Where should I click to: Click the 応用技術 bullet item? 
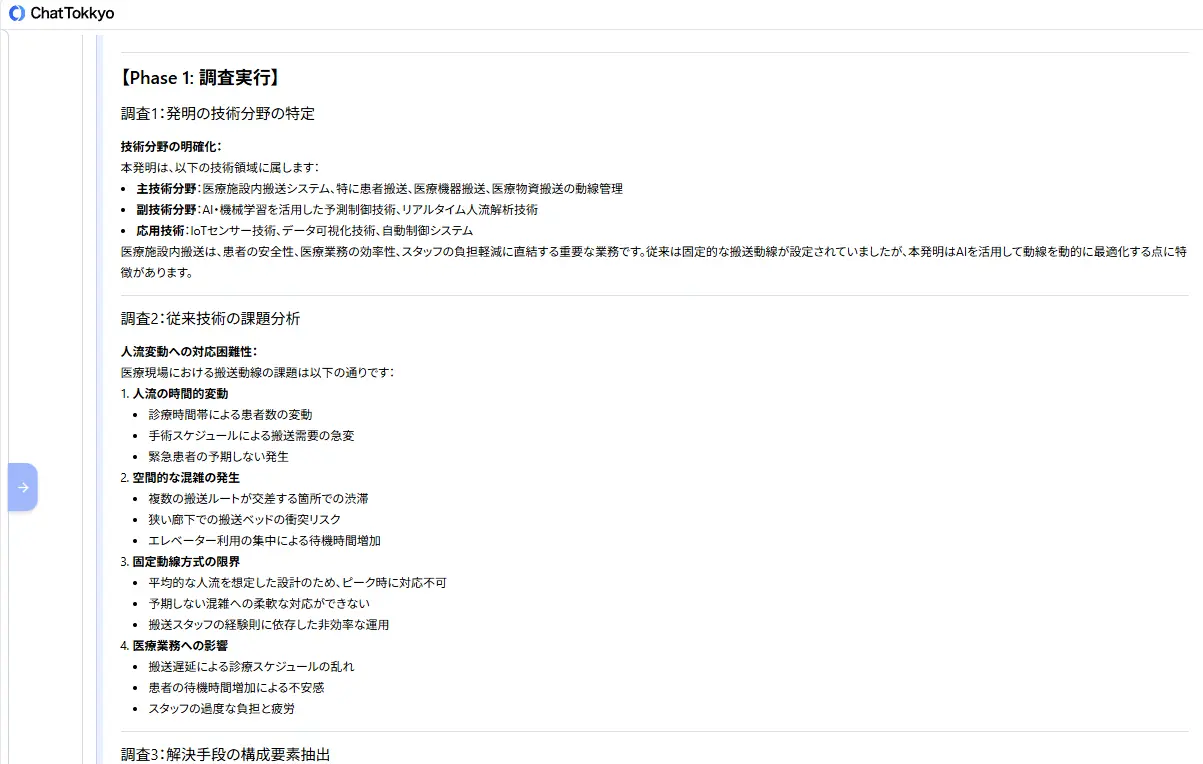click(x=304, y=230)
